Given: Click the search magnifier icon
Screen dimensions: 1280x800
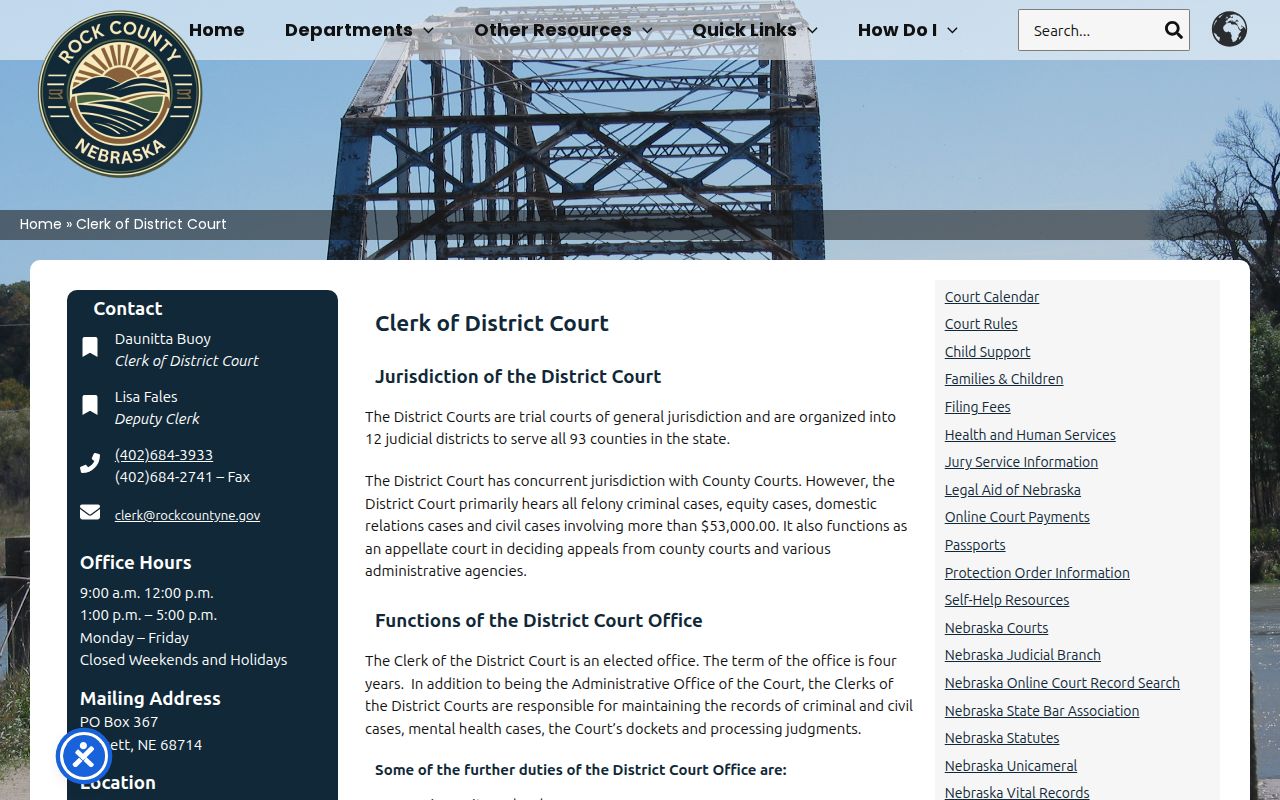Looking at the screenshot, I should [x=1173, y=30].
